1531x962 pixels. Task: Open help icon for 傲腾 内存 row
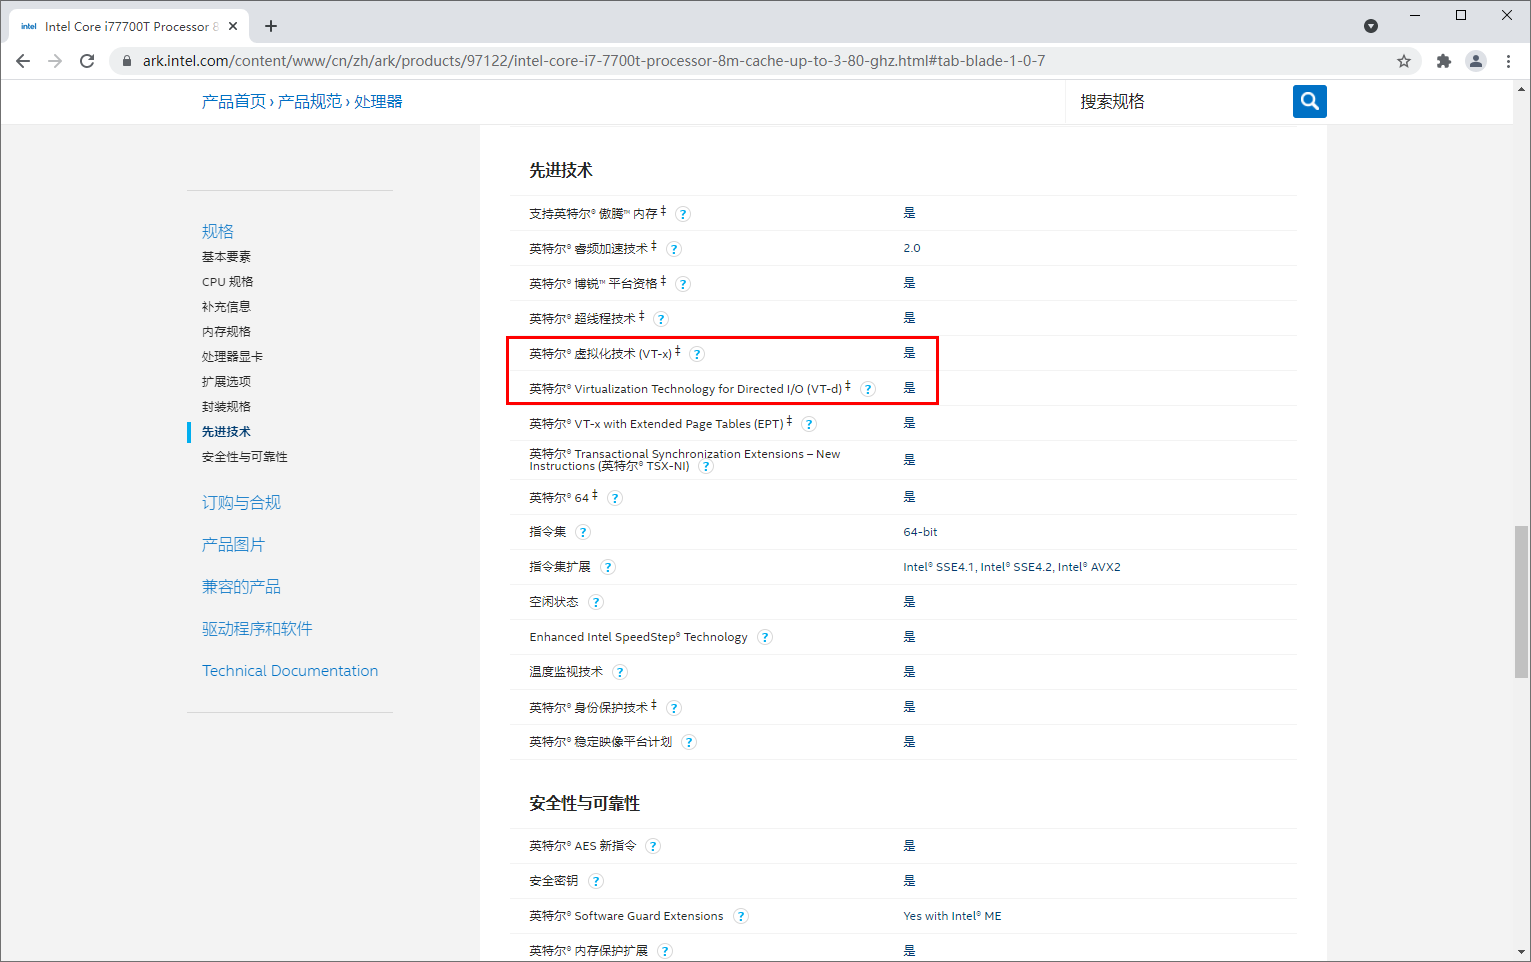(683, 214)
